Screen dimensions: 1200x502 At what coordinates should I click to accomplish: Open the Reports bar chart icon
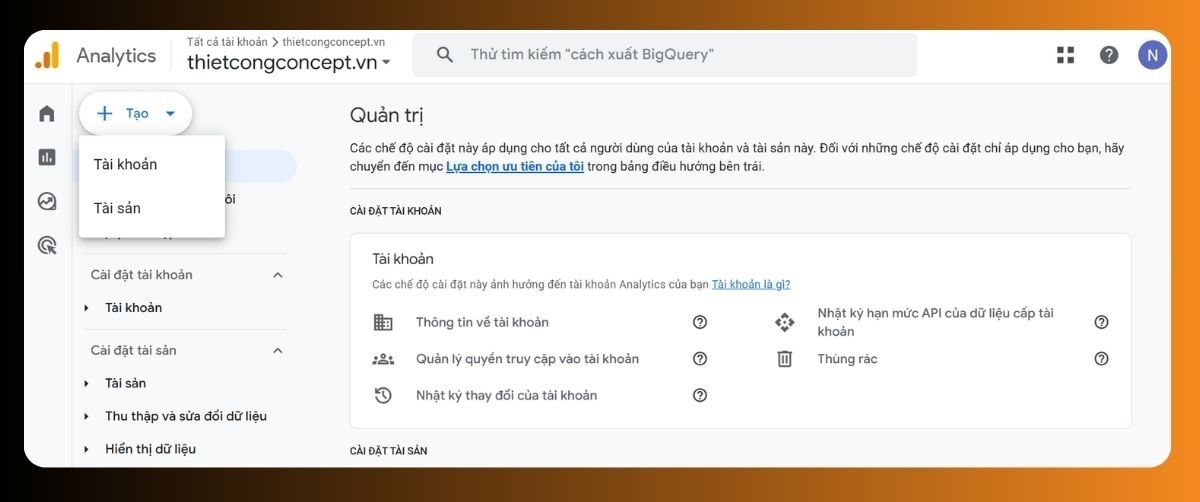point(47,157)
